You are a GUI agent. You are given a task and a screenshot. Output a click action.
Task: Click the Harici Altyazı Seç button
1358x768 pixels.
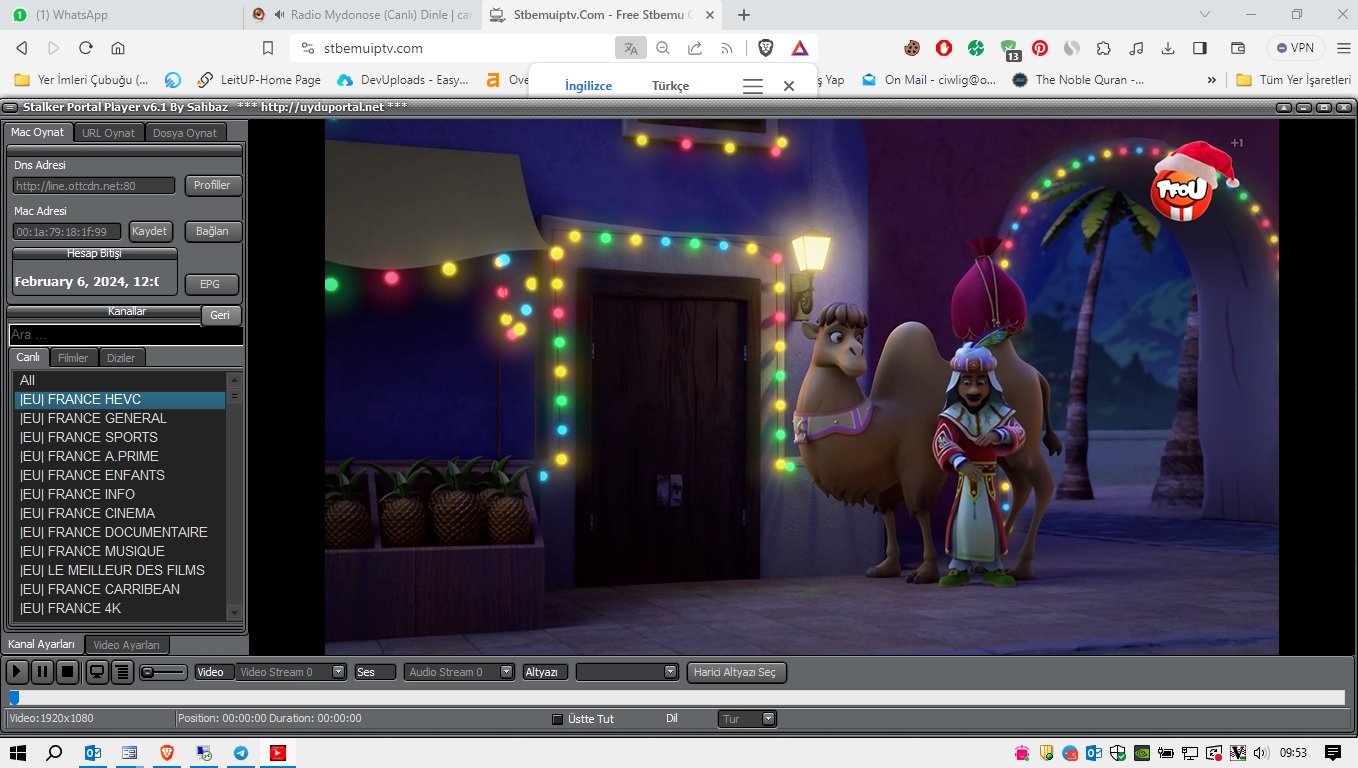pyautogui.click(x=737, y=672)
